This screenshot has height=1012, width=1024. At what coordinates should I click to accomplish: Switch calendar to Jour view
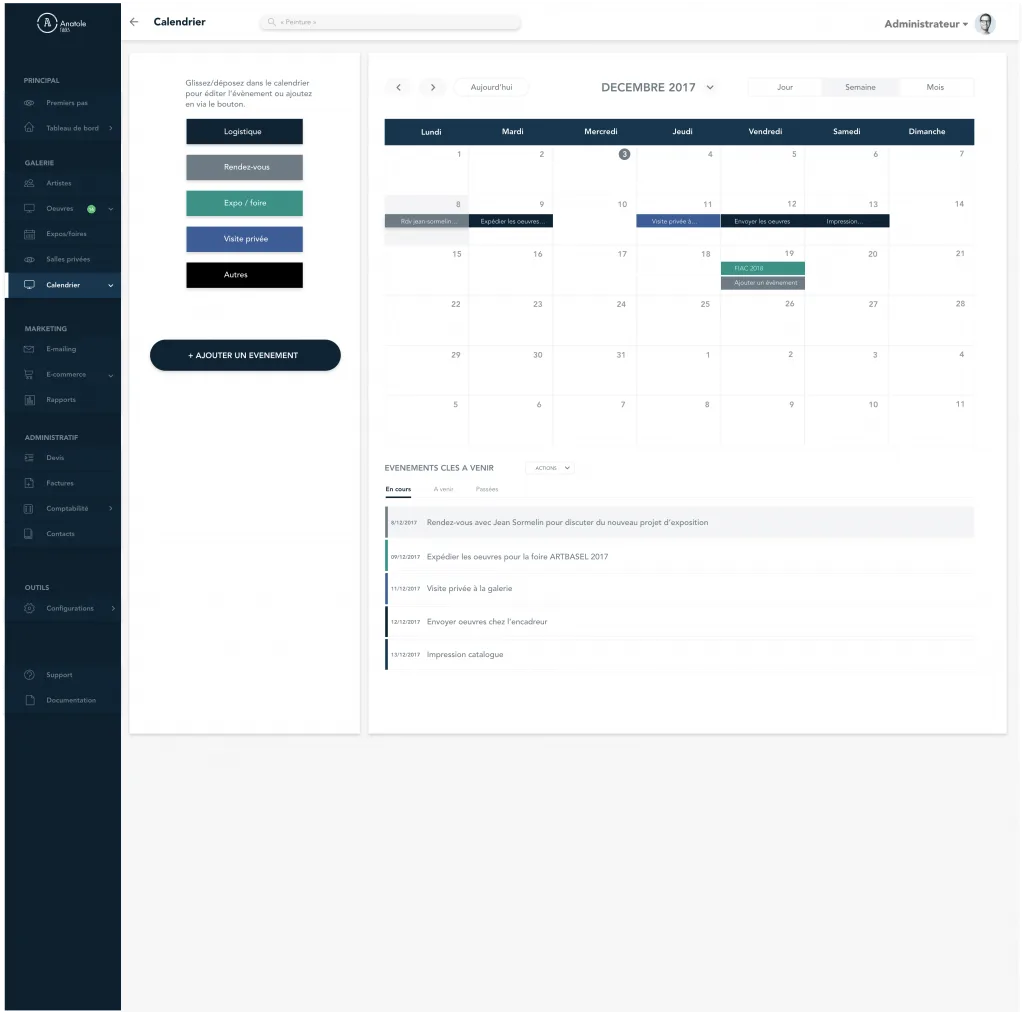785,87
